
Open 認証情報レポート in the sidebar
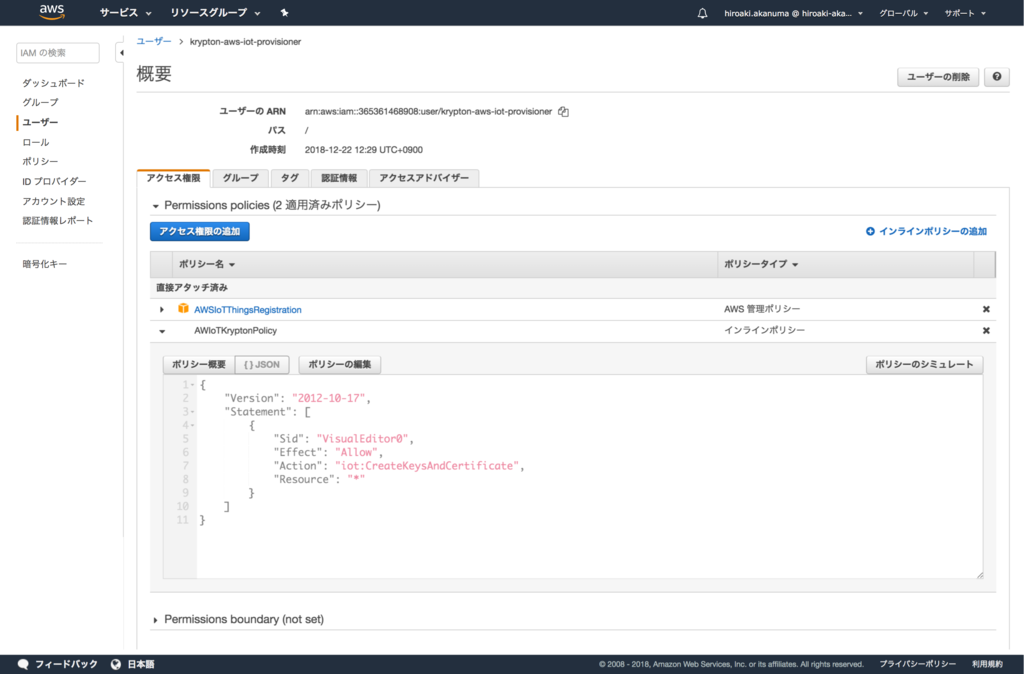[x=57, y=221]
